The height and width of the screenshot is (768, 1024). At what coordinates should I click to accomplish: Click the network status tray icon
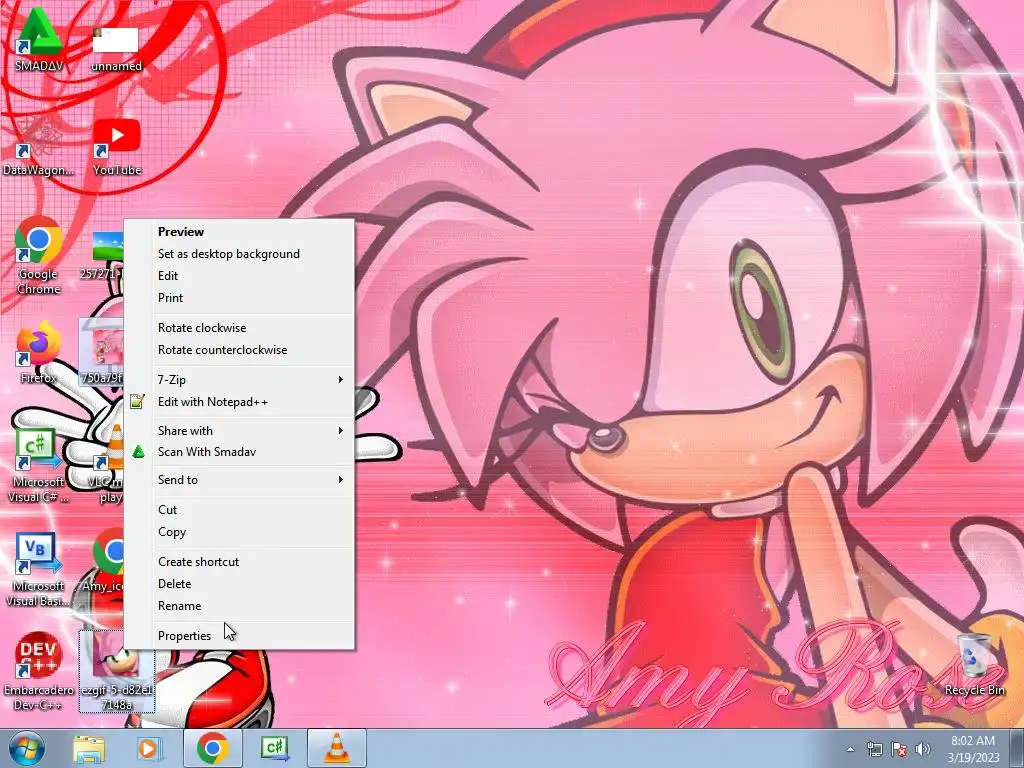(x=874, y=749)
